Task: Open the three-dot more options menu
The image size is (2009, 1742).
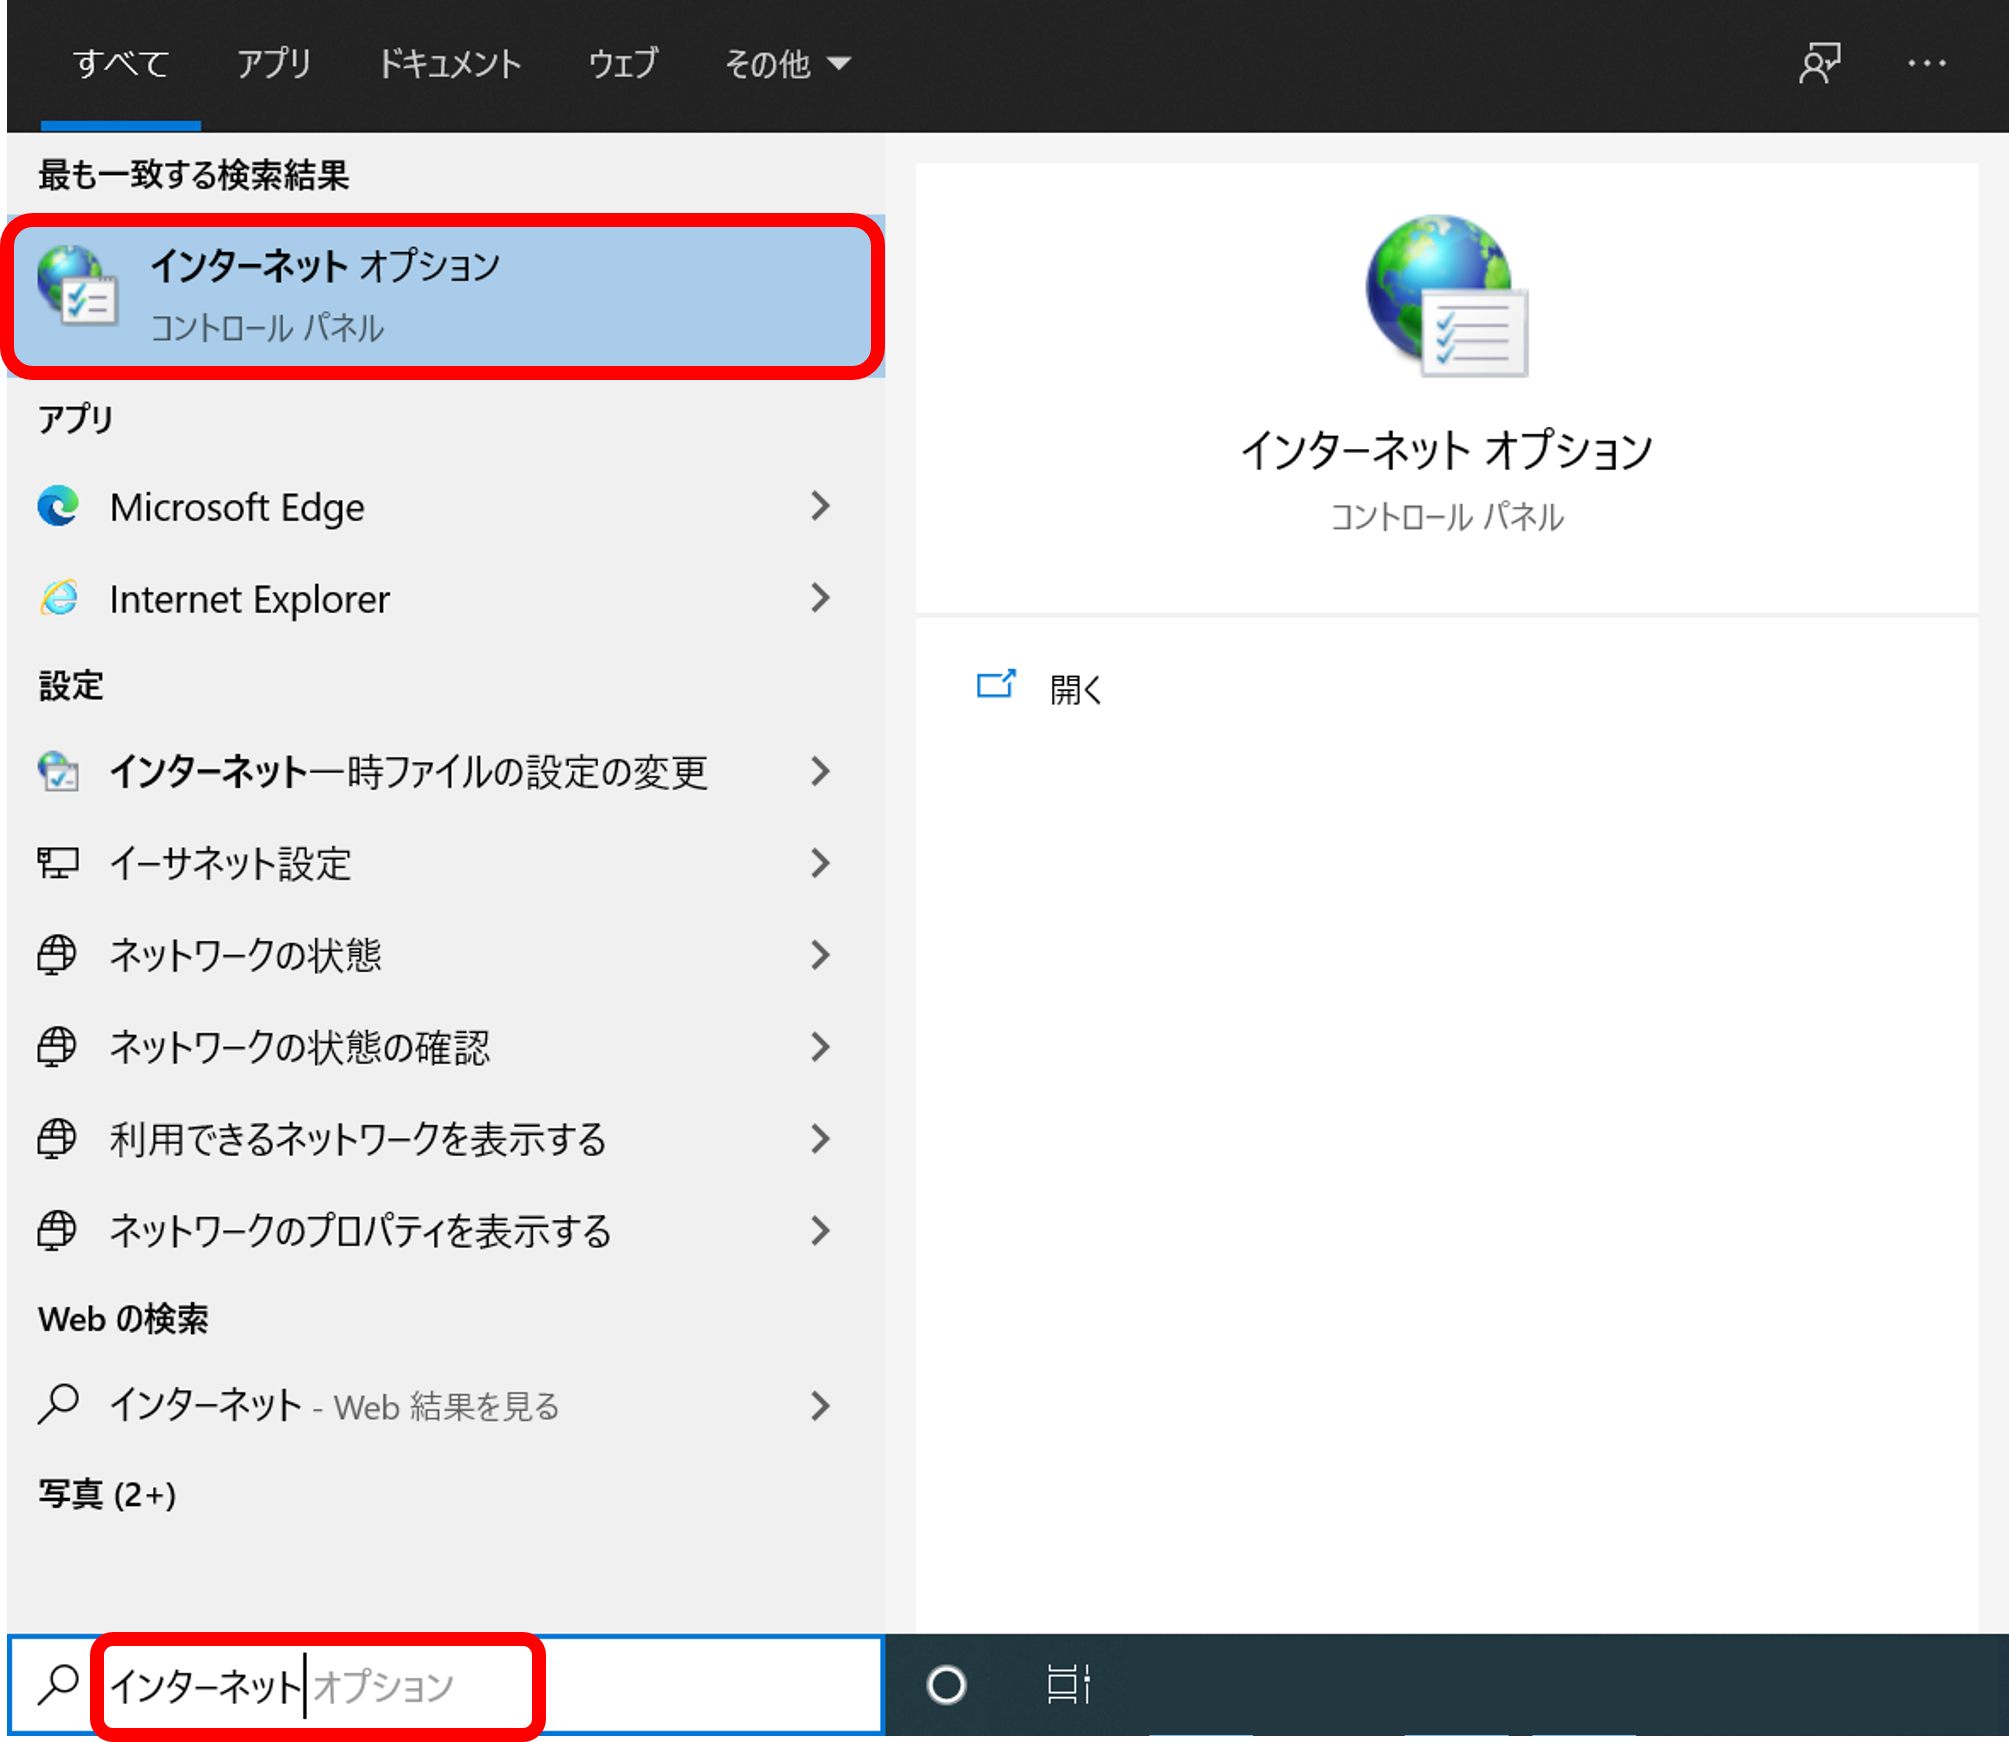Action: tap(1926, 64)
